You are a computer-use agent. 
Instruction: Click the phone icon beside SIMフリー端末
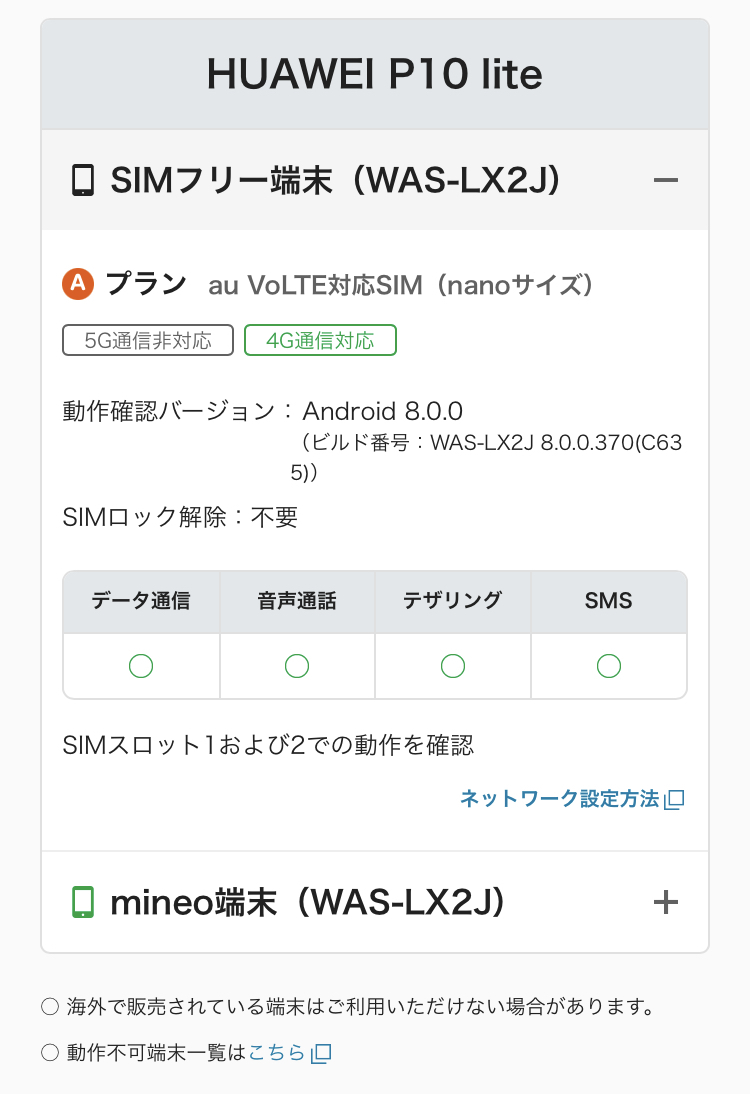pyautogui.click(x=82, y=181)
